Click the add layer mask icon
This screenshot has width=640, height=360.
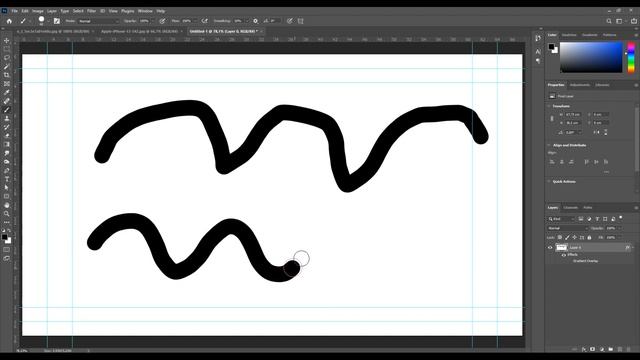click(x=593, y=349)
